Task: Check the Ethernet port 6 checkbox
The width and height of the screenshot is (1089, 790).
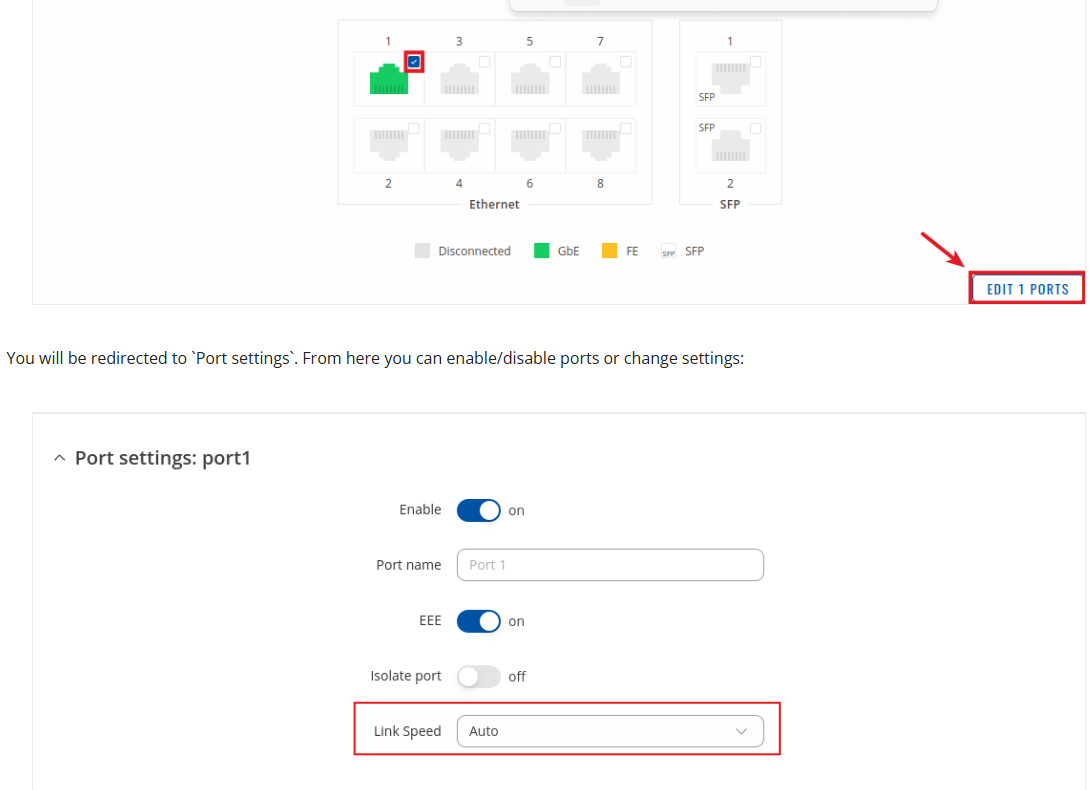Action: pyautogui.click(x=555, y=128)
